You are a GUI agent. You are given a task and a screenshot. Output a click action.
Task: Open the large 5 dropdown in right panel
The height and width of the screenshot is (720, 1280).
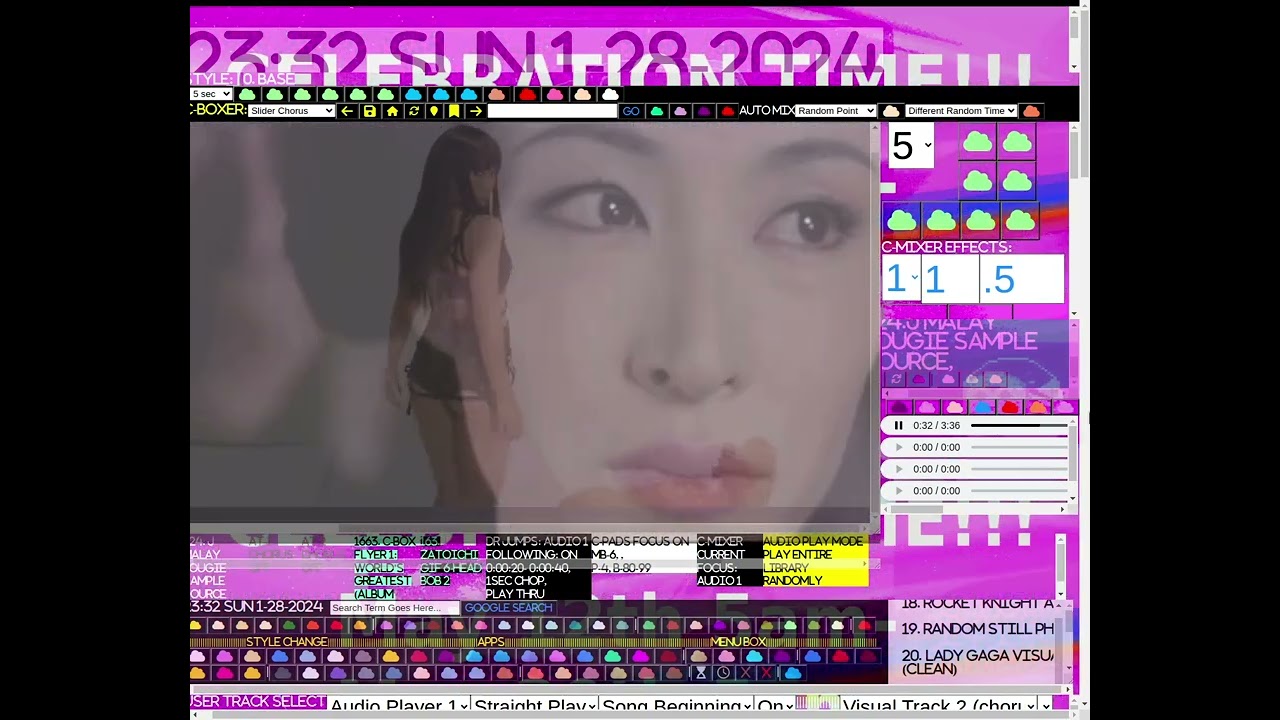click(910, 146)
